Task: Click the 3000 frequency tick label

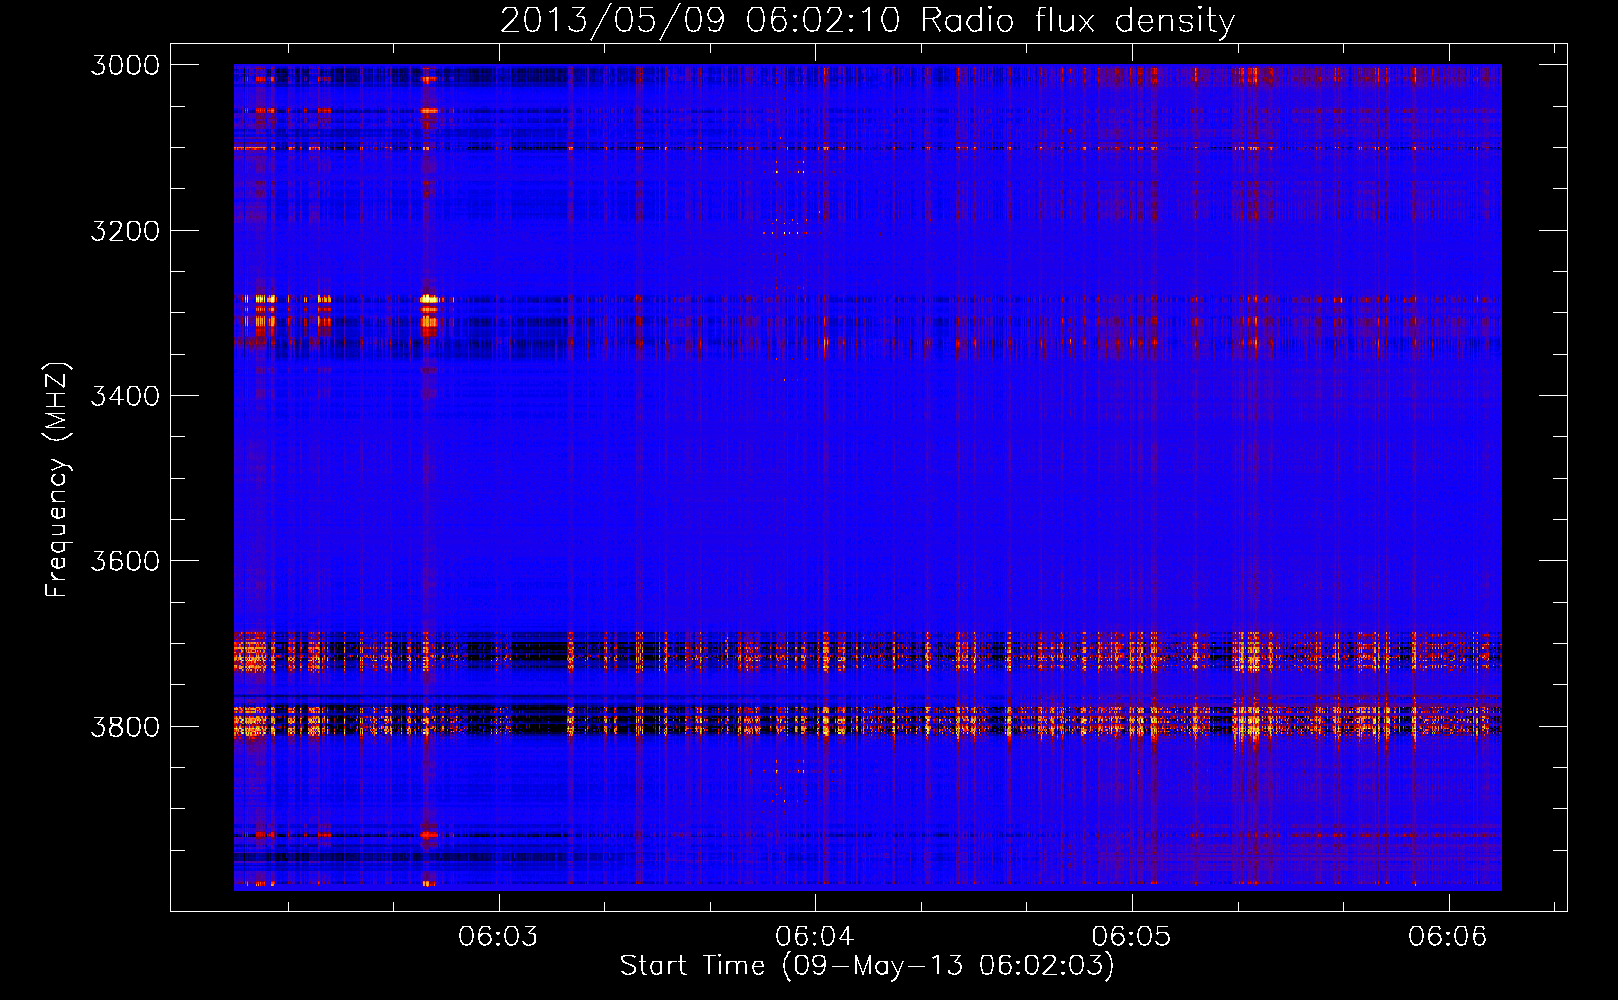Action: point(125,65)
